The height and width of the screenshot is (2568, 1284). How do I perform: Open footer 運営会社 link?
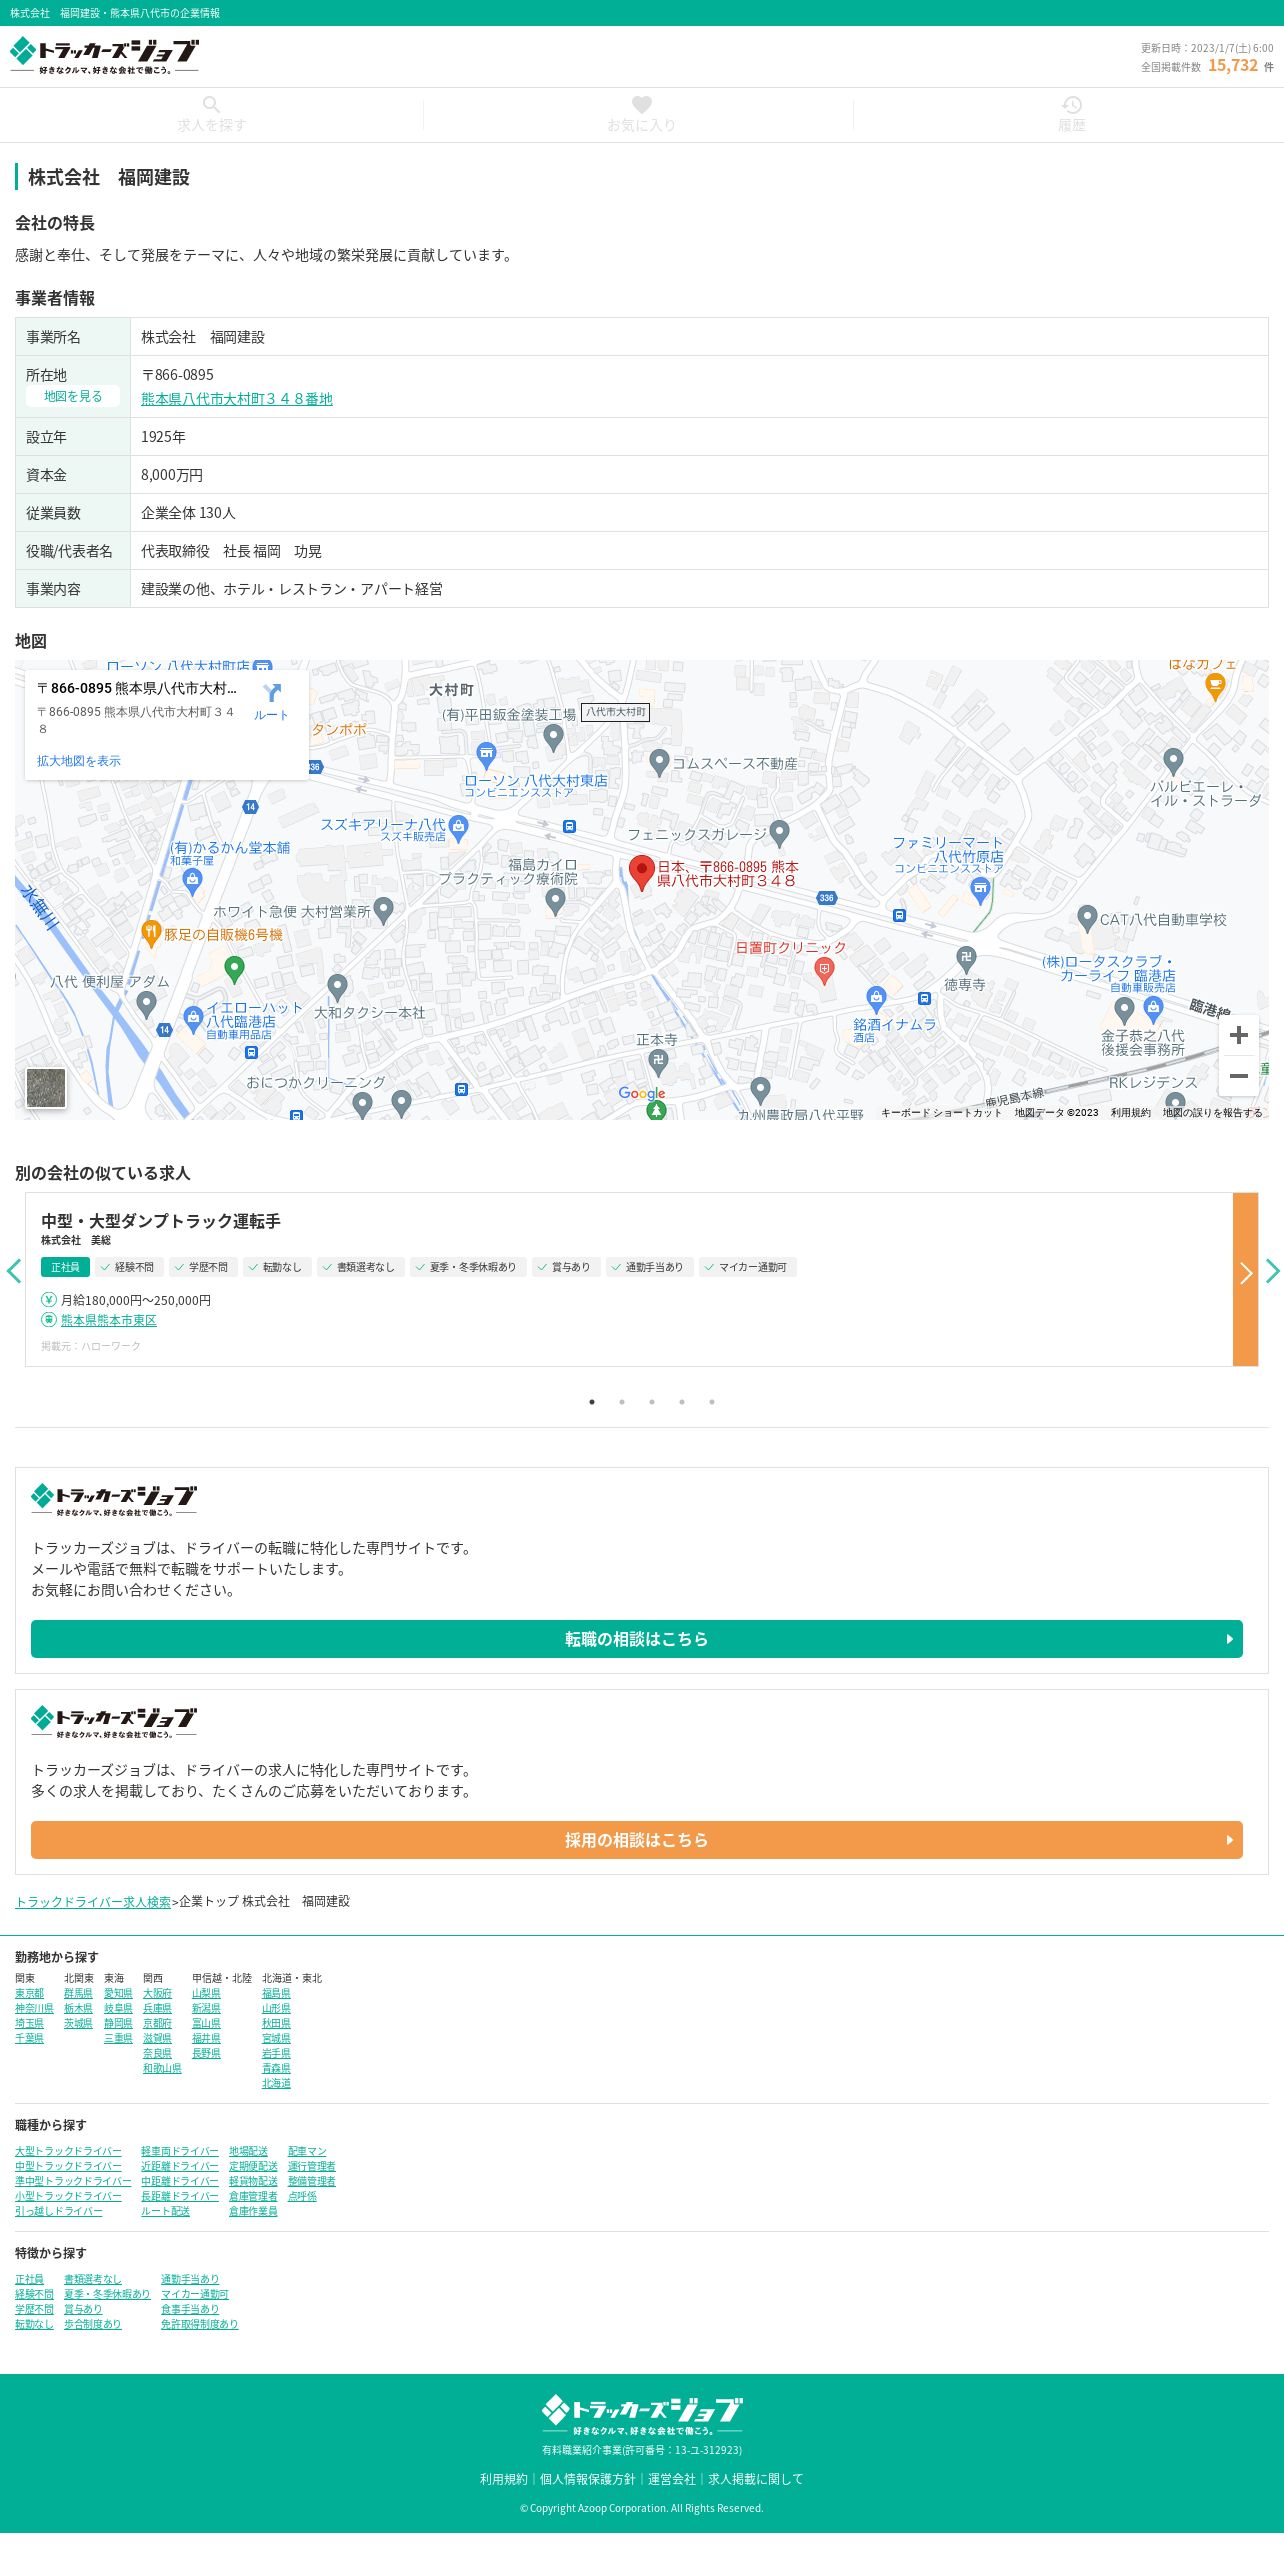672,2479
